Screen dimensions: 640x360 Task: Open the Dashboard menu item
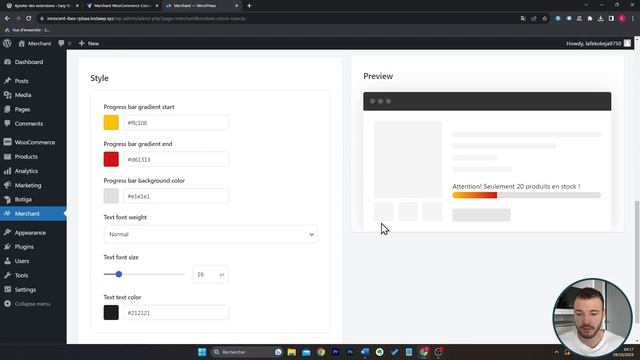coord(29,62)
